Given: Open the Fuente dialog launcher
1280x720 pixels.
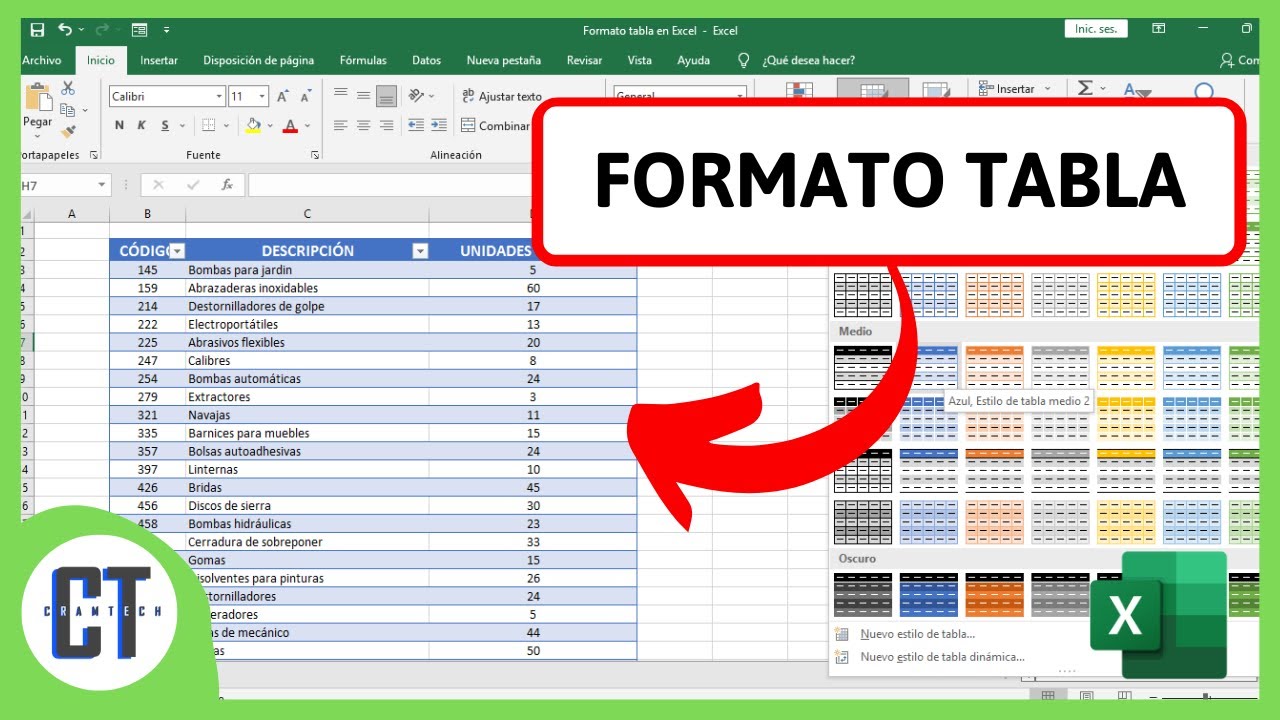Looking at the screenshot, I should click(314, 155).
